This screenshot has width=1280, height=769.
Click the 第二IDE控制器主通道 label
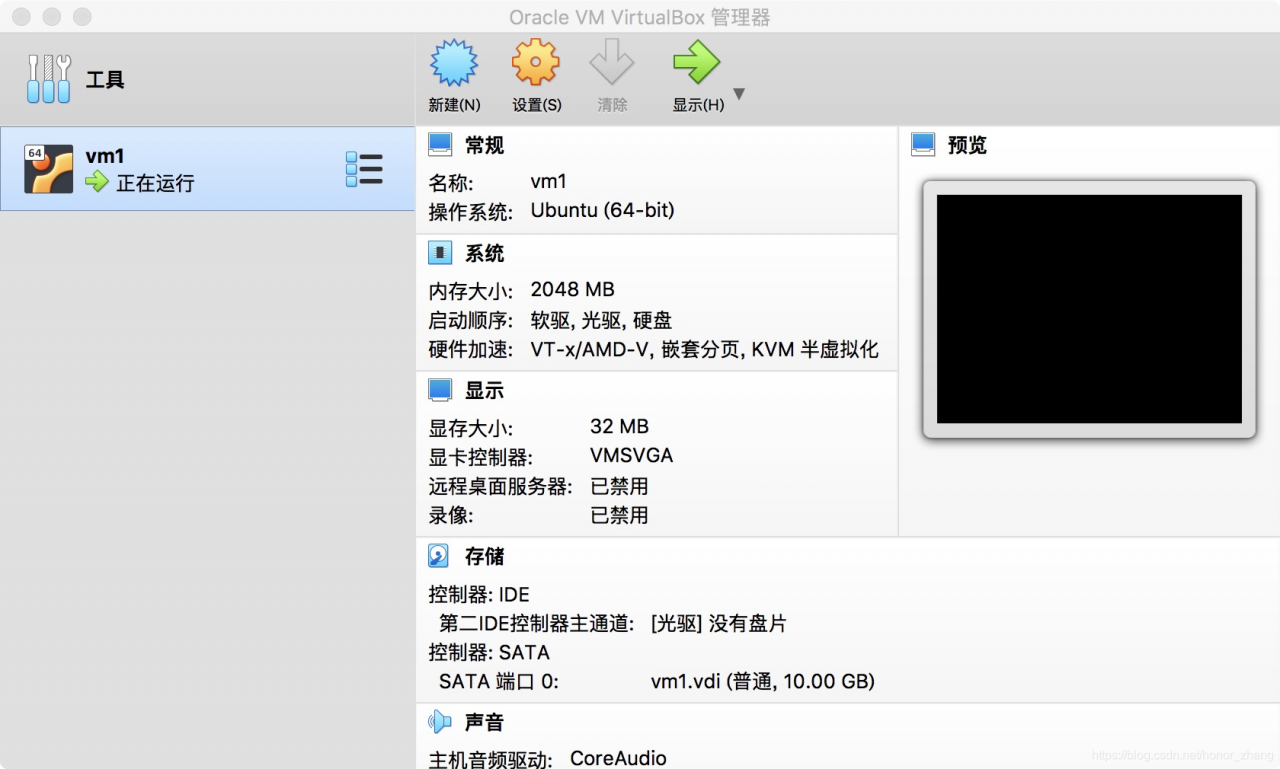[x=537, y=624]
